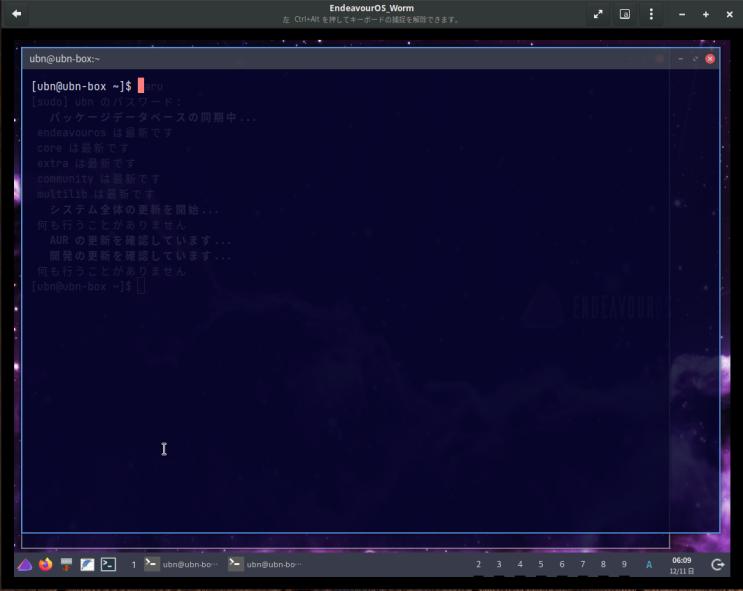Switch to workspace 7
The width and height of the screenshot is (743, 591).
pos(582,564)
